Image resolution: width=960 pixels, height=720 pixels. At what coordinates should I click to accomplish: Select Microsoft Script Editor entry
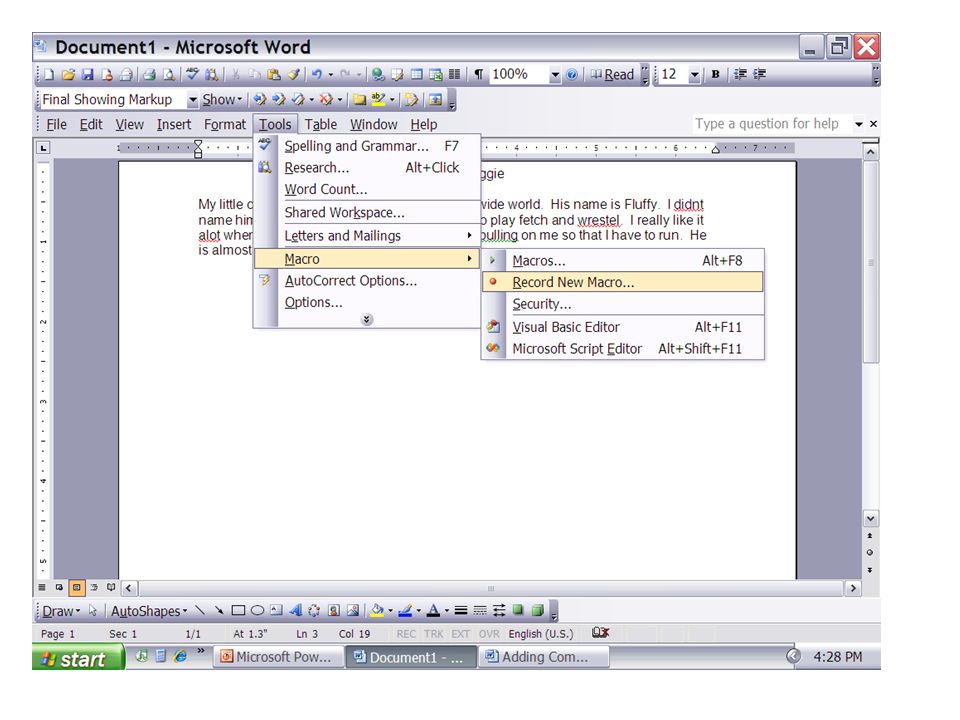click(623, 349)
